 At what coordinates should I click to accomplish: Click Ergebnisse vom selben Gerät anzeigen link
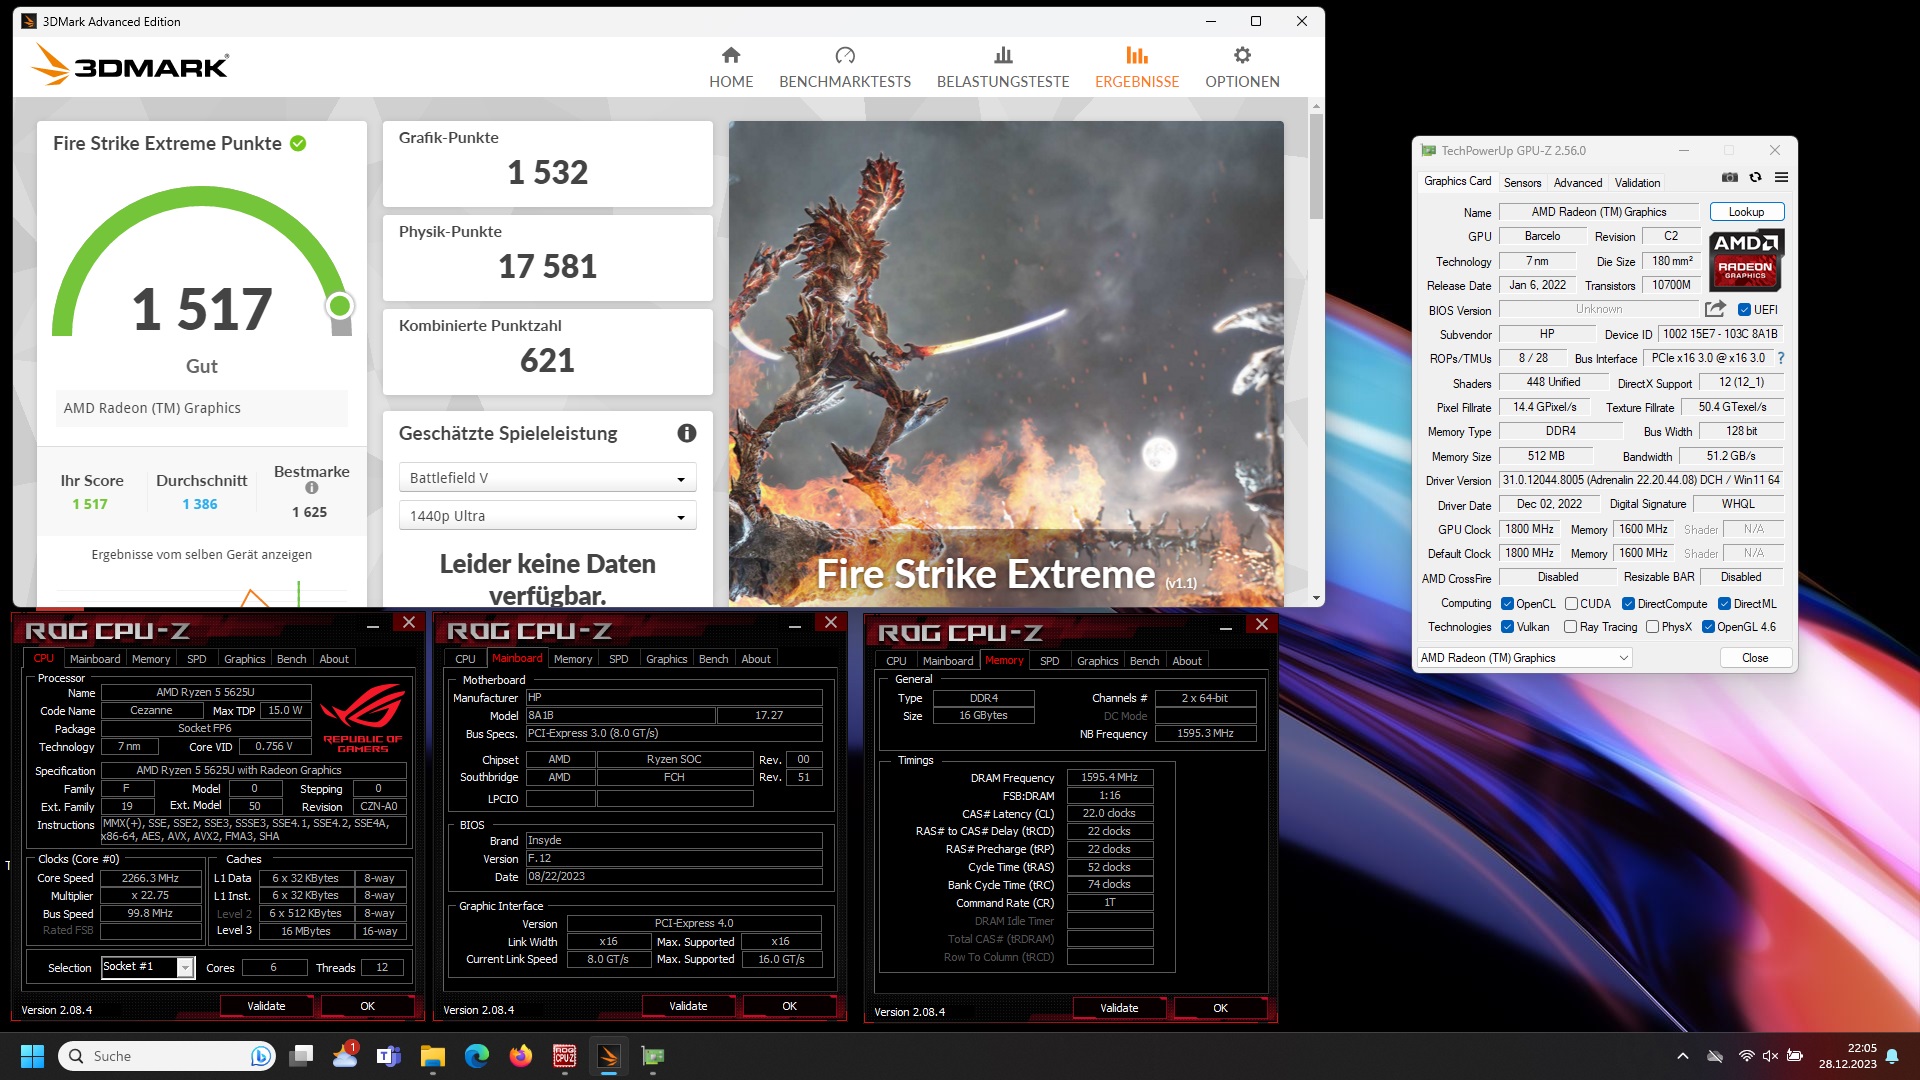201,554
